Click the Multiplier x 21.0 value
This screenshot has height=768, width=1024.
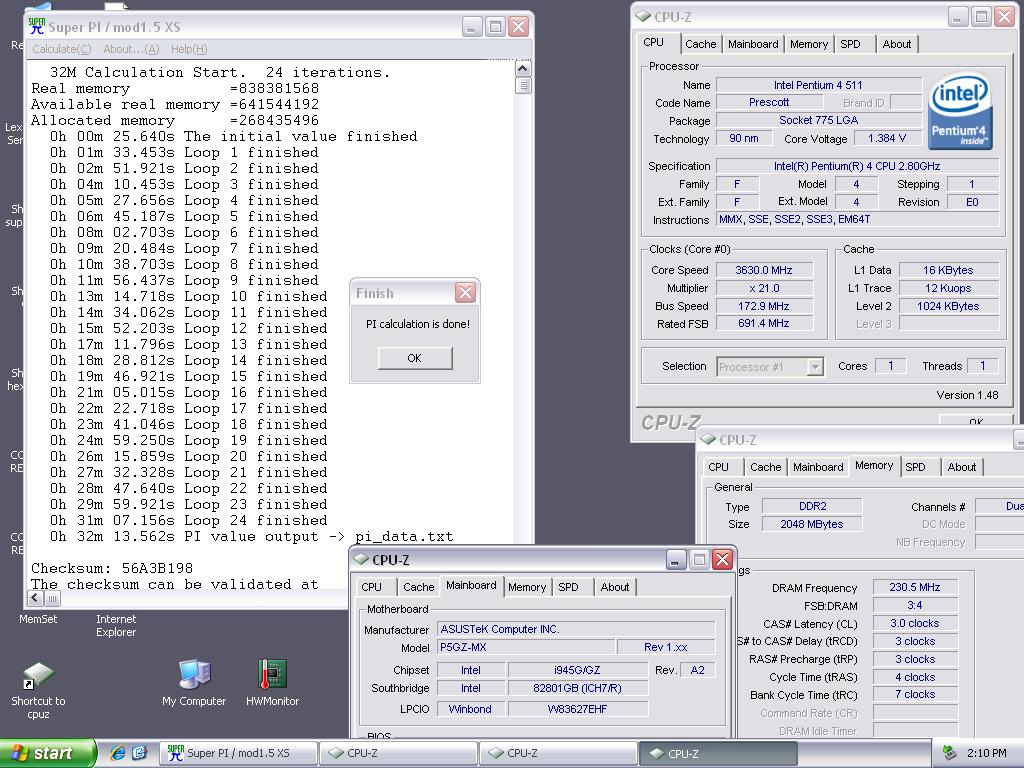764,288
